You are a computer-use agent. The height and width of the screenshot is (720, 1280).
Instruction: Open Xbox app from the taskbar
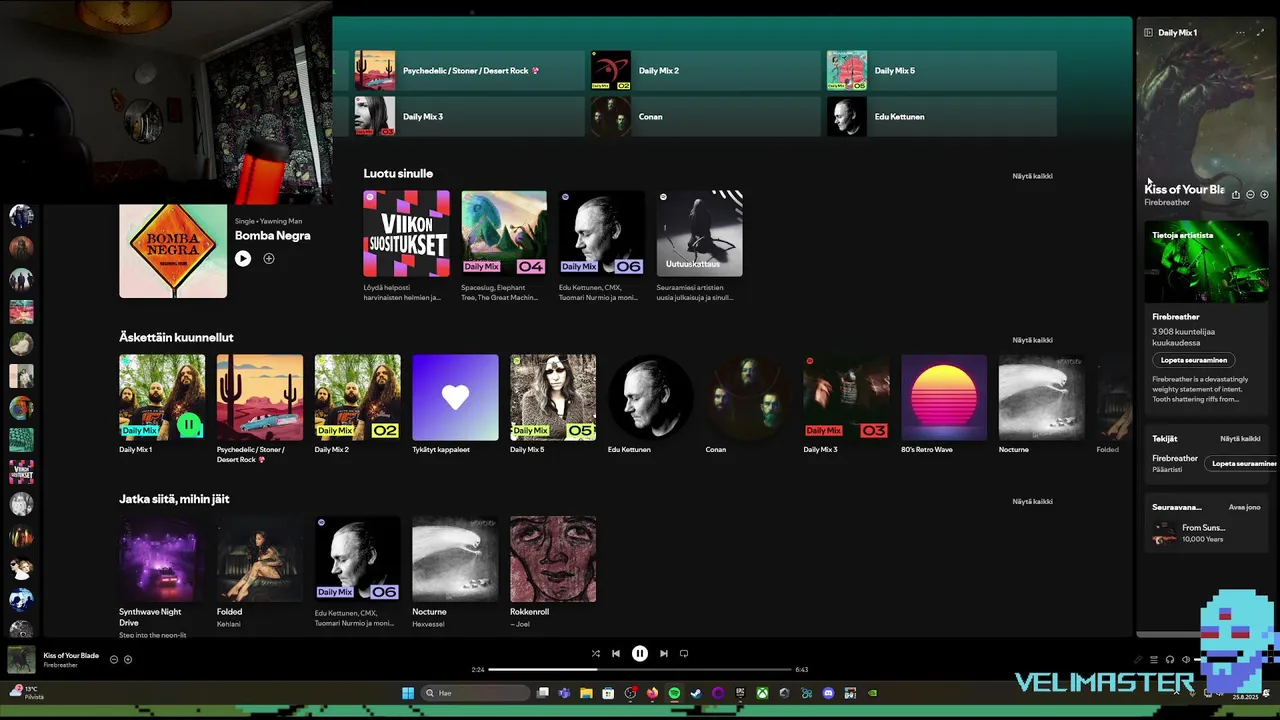point(762,693)
